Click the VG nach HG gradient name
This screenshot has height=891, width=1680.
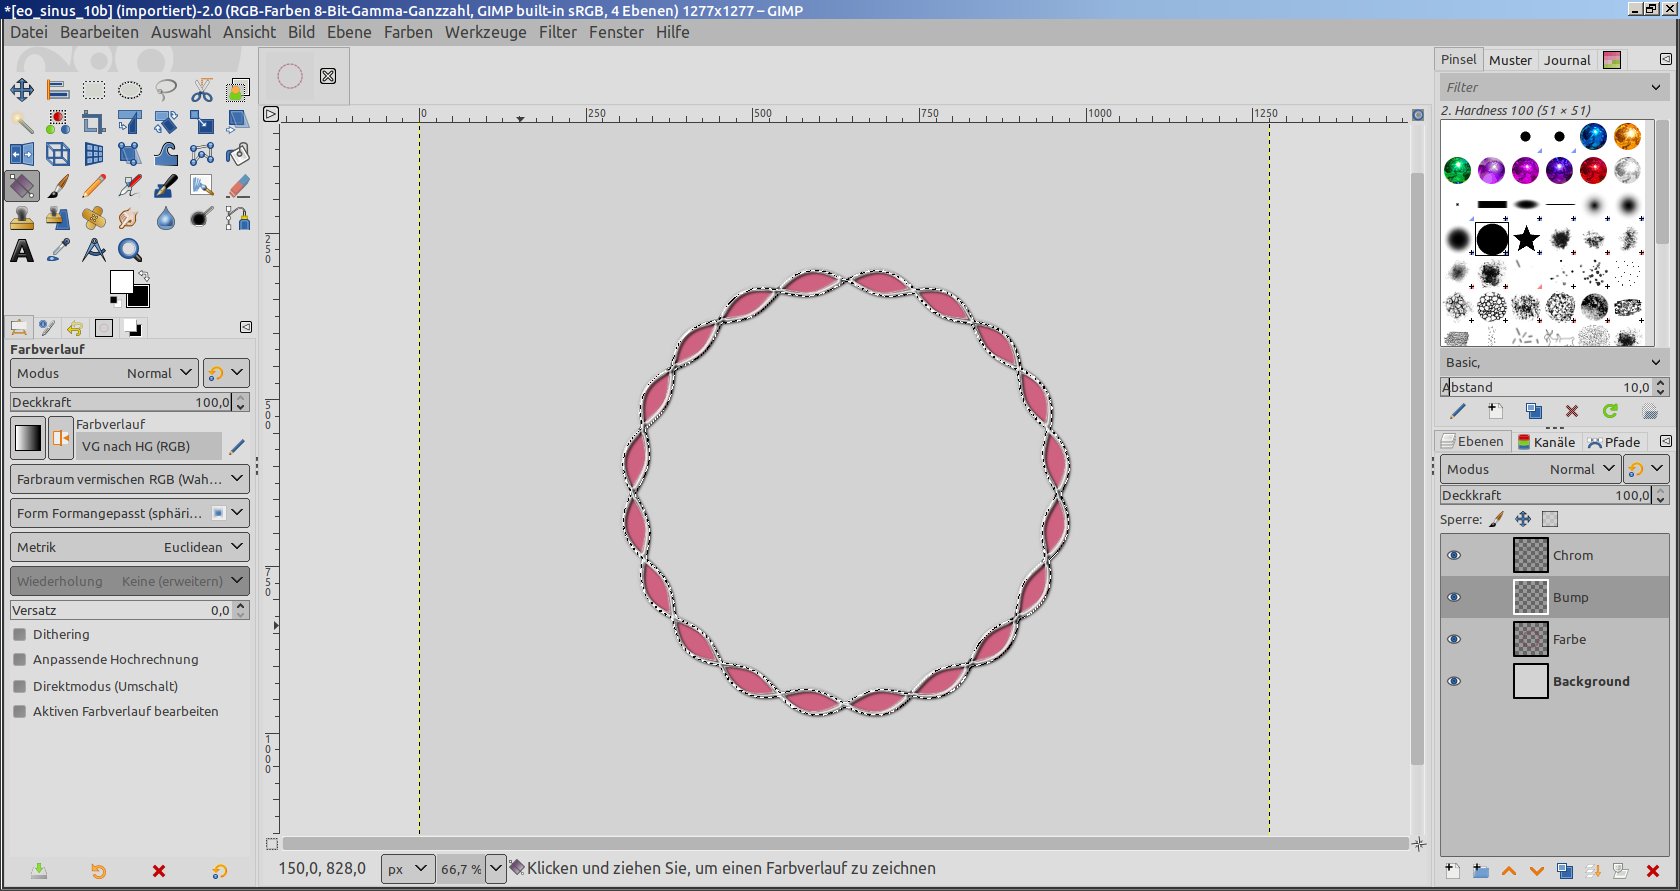coord(136,447)
